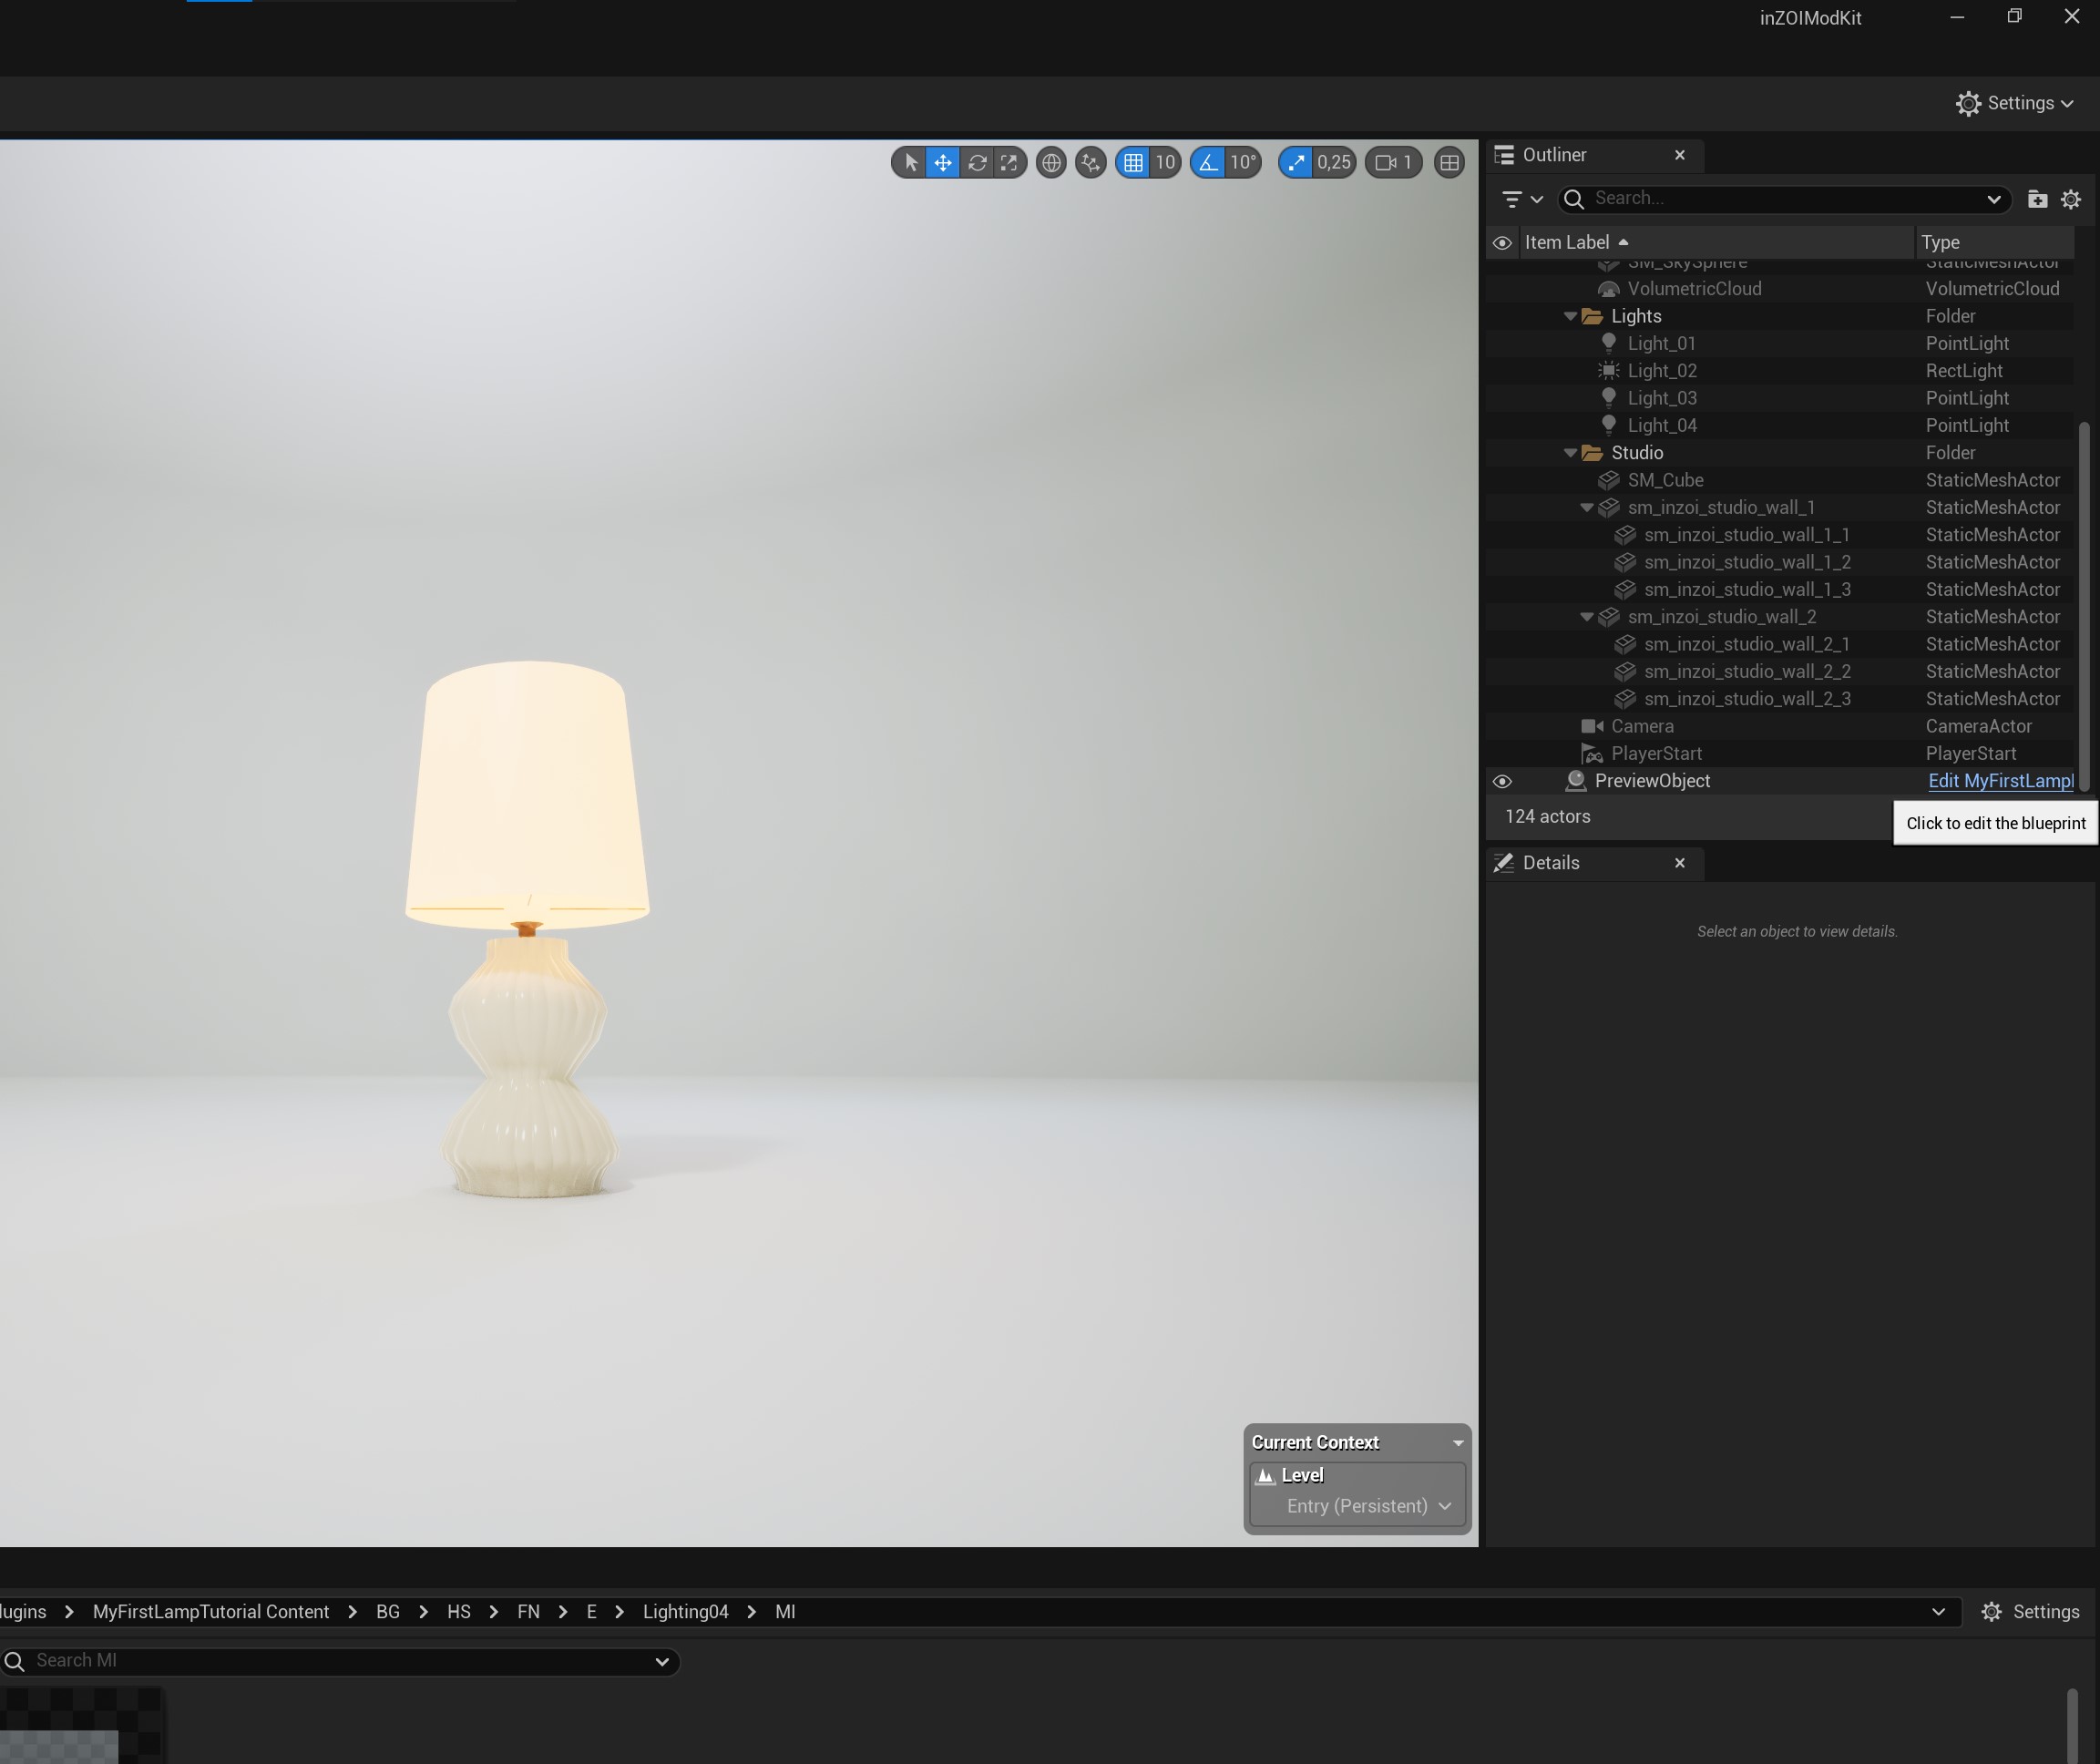
Task: Open content browser path history dropdown
Action: tap(1938, 1612)
